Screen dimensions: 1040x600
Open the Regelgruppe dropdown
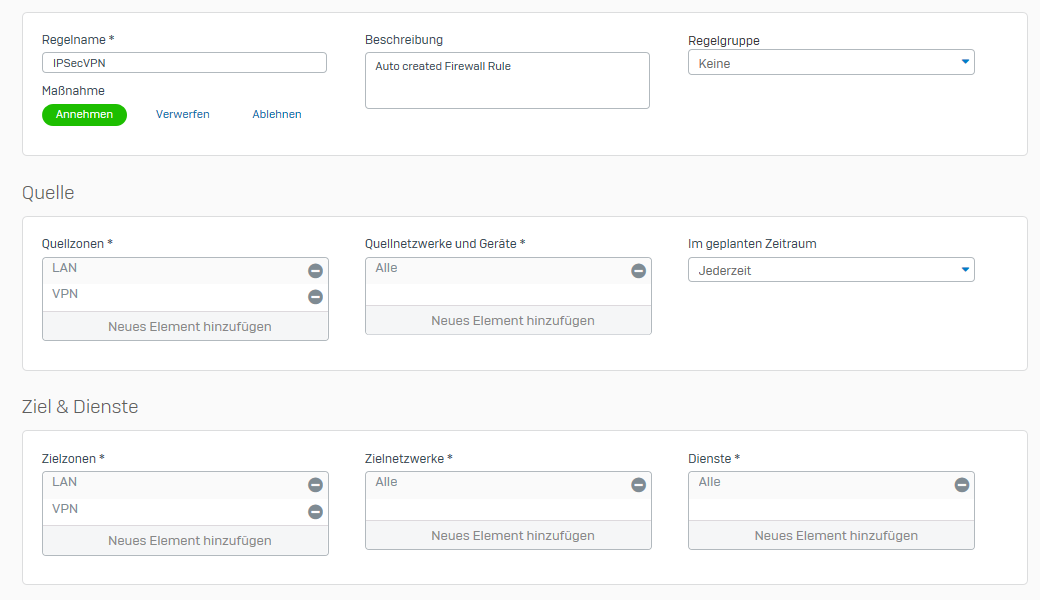(x=830, y=63)
